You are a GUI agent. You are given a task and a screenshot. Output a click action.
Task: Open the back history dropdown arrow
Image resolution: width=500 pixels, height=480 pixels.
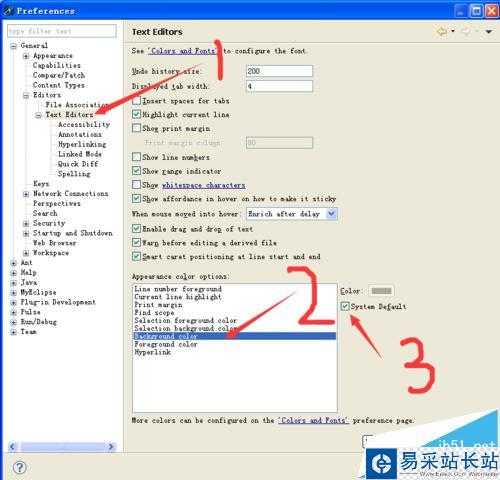(x=453, y=31)
